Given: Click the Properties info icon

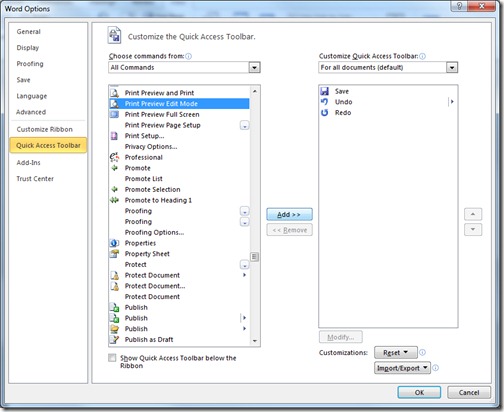Looking at the screenshot, I should pyautogui.click(x=114, y=243).
